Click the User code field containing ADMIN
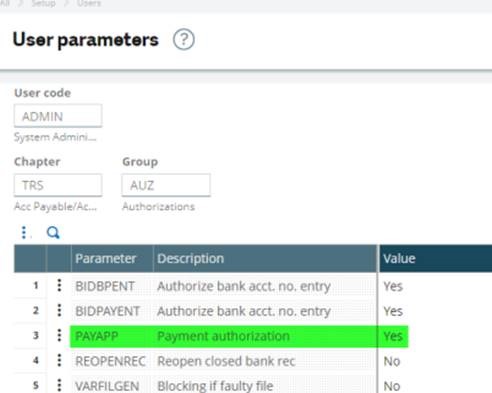The height and width of the screenshot is (393, 492). 58,116
